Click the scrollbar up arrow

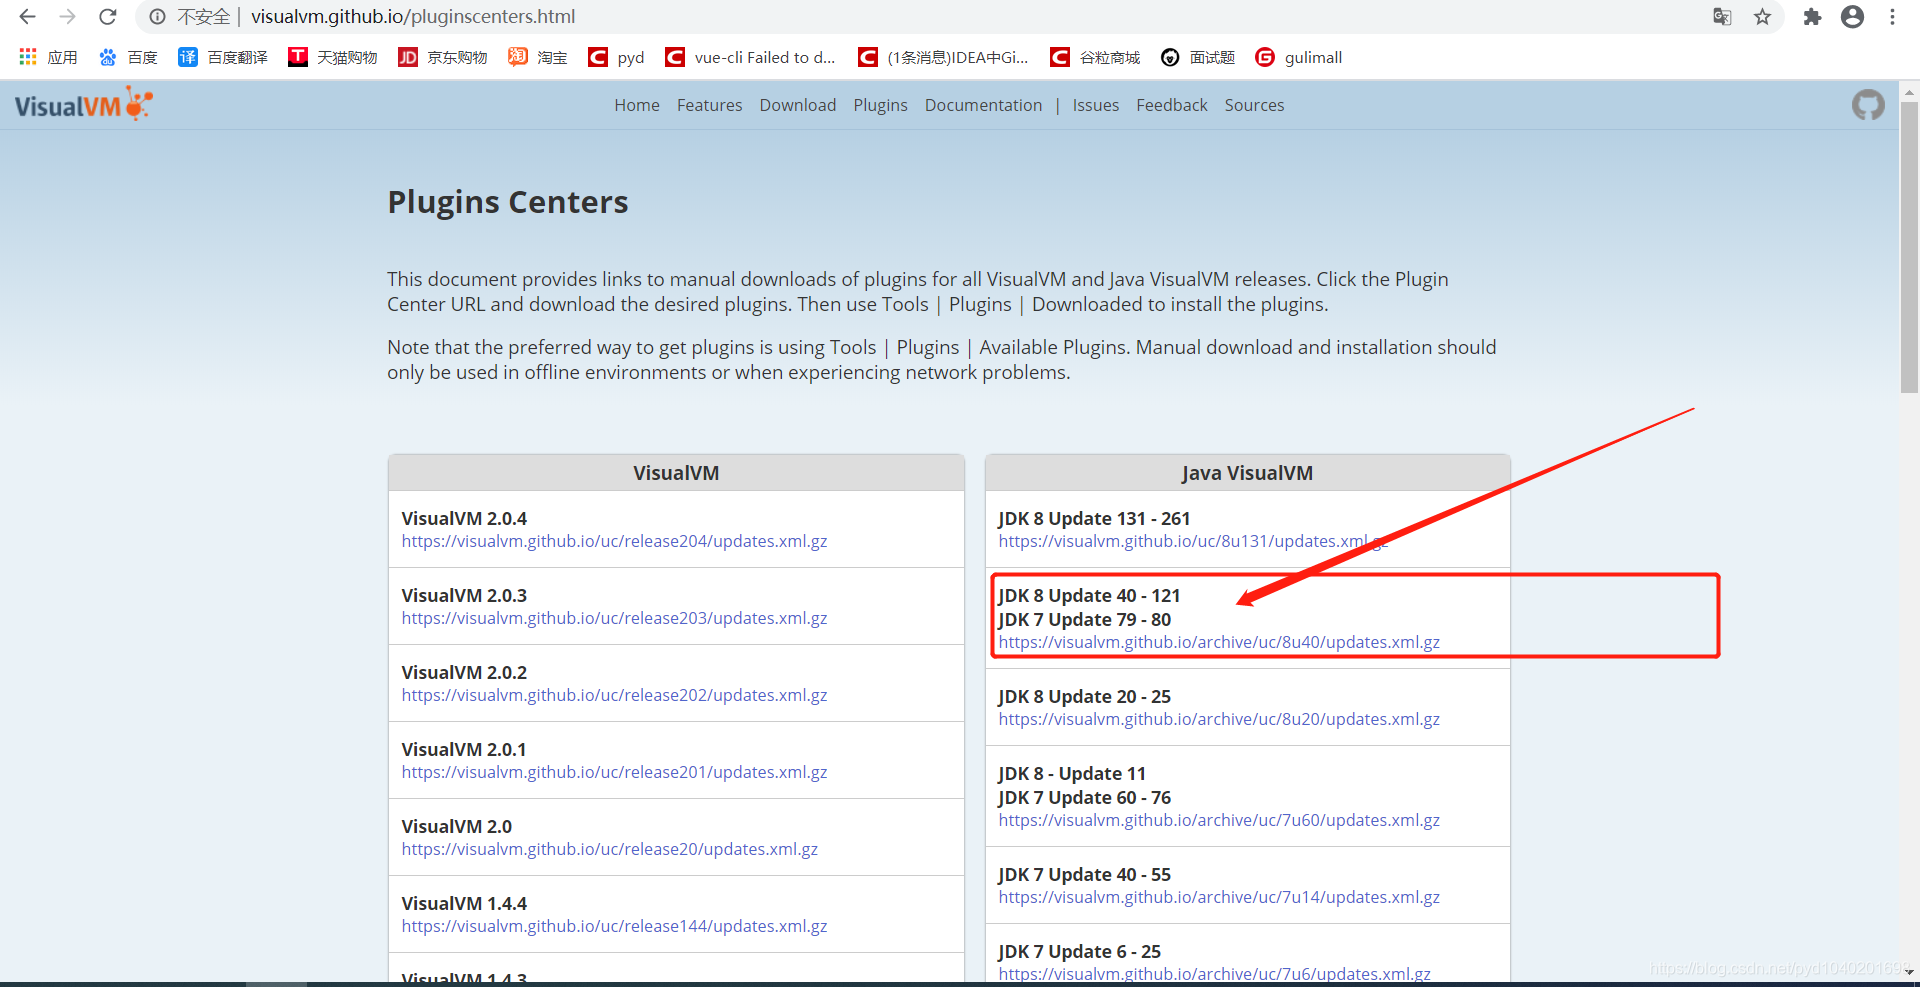[x=1909, y=91]
